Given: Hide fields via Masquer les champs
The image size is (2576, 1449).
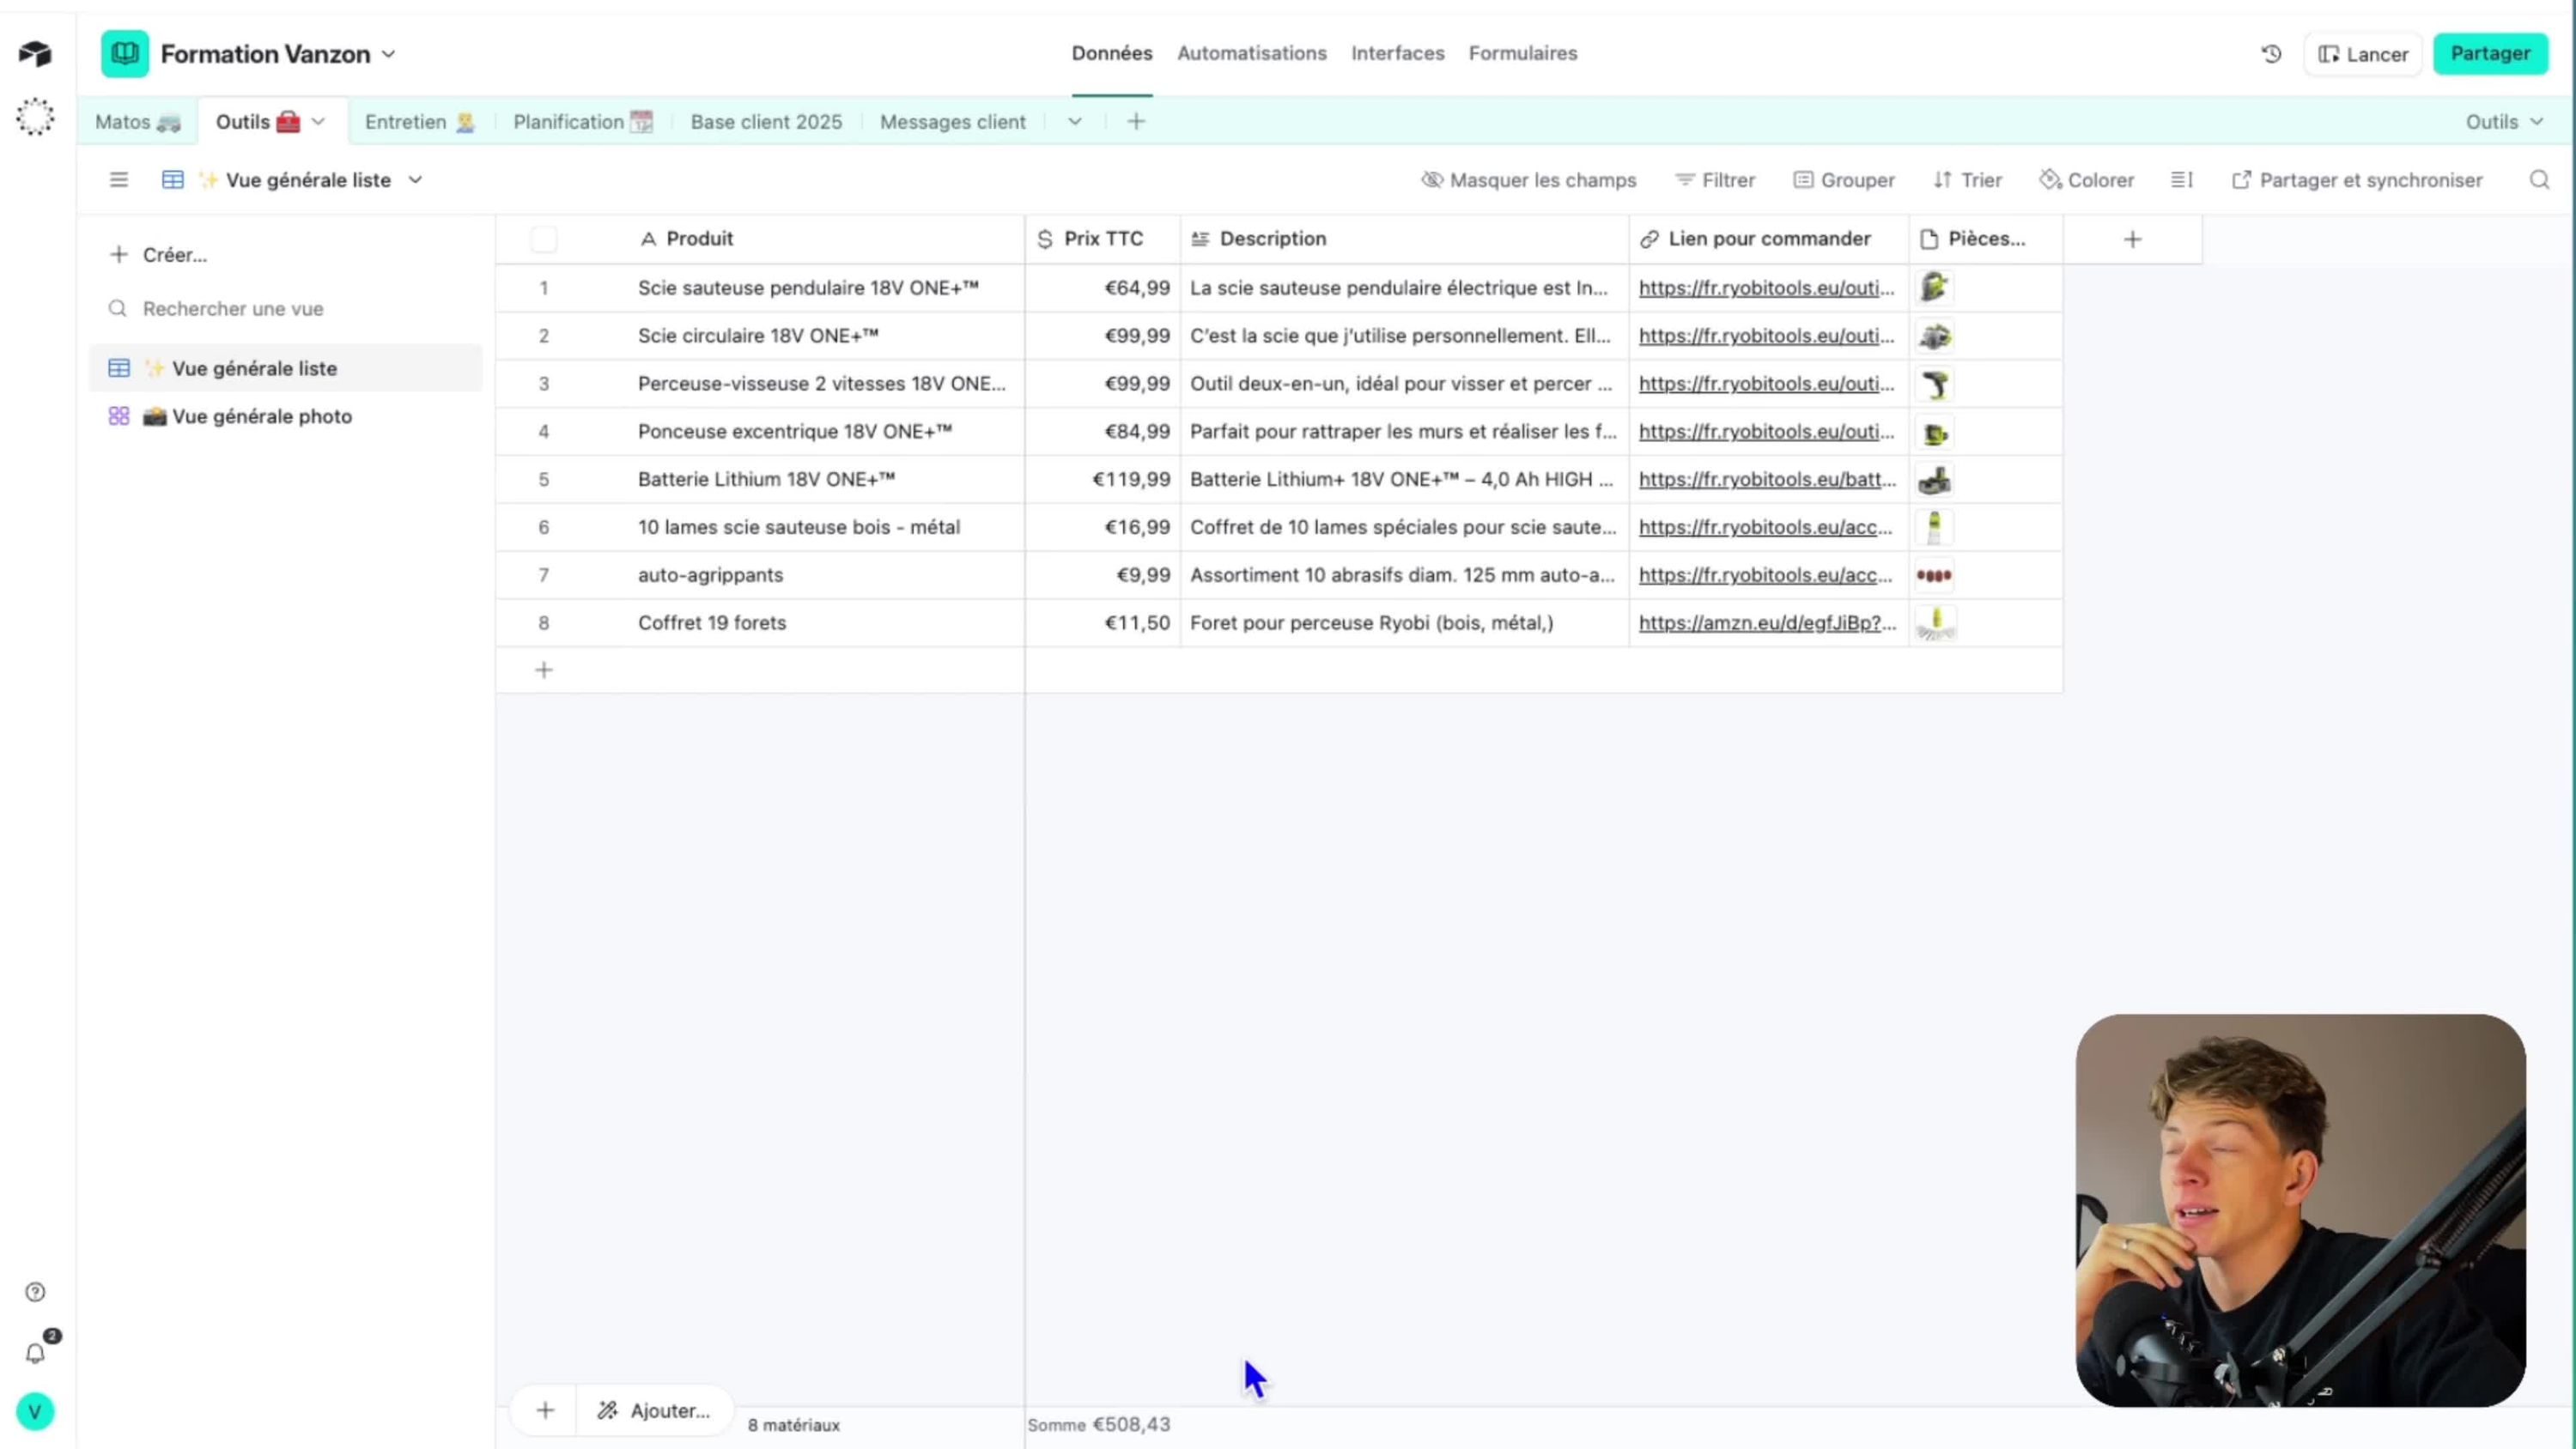Looking at the screenshot, I should coord(1529,180).
